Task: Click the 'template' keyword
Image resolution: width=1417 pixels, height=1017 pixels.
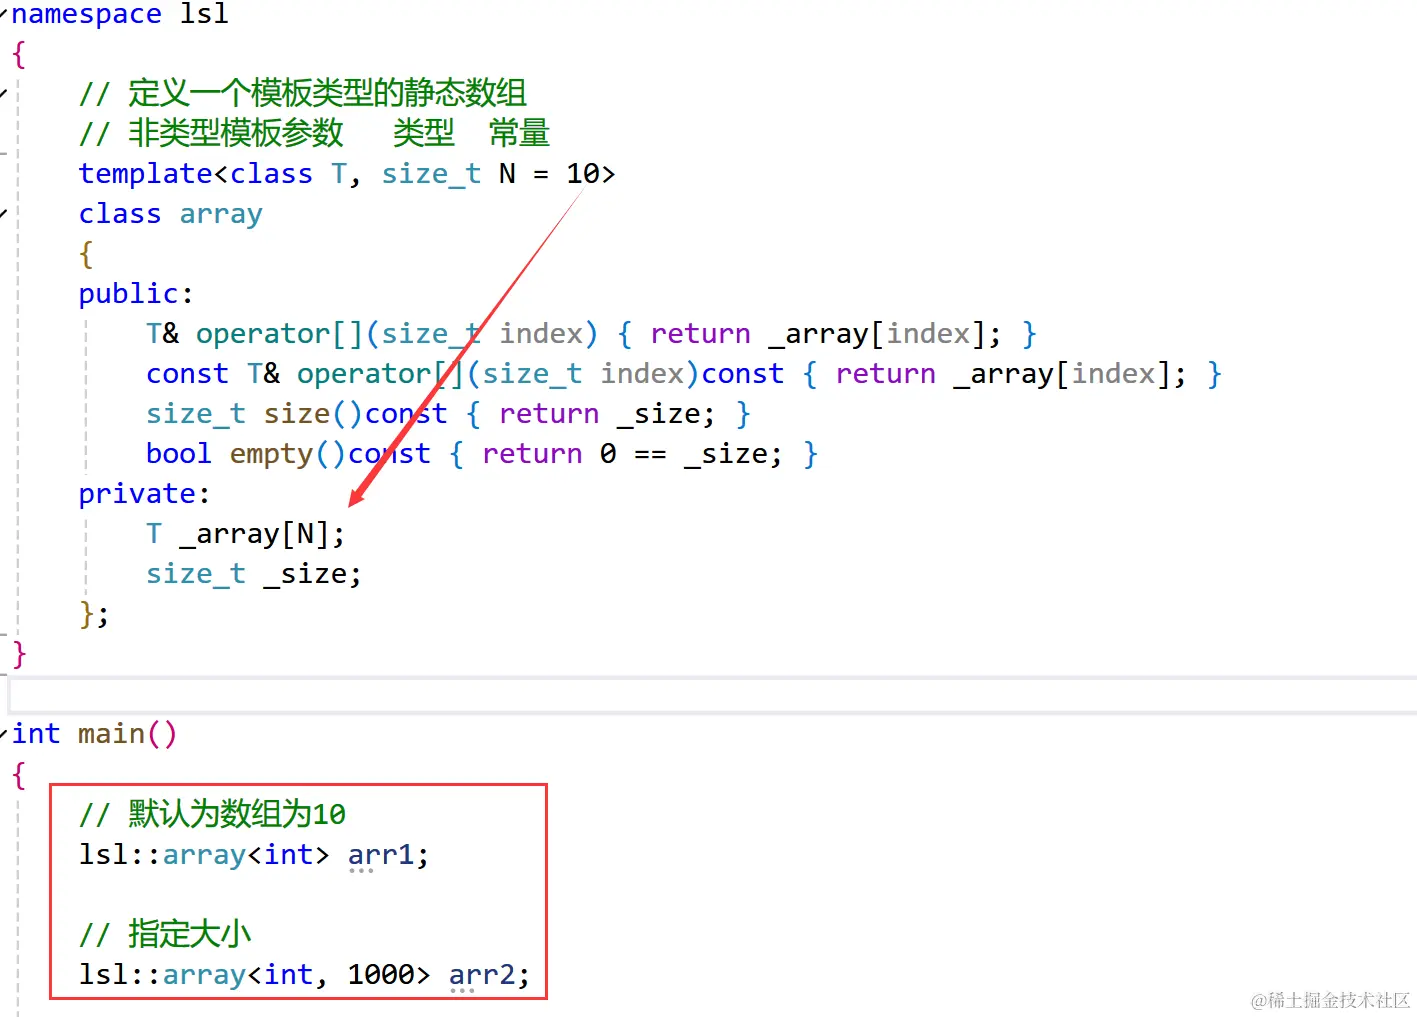Action: pos(146,174)
